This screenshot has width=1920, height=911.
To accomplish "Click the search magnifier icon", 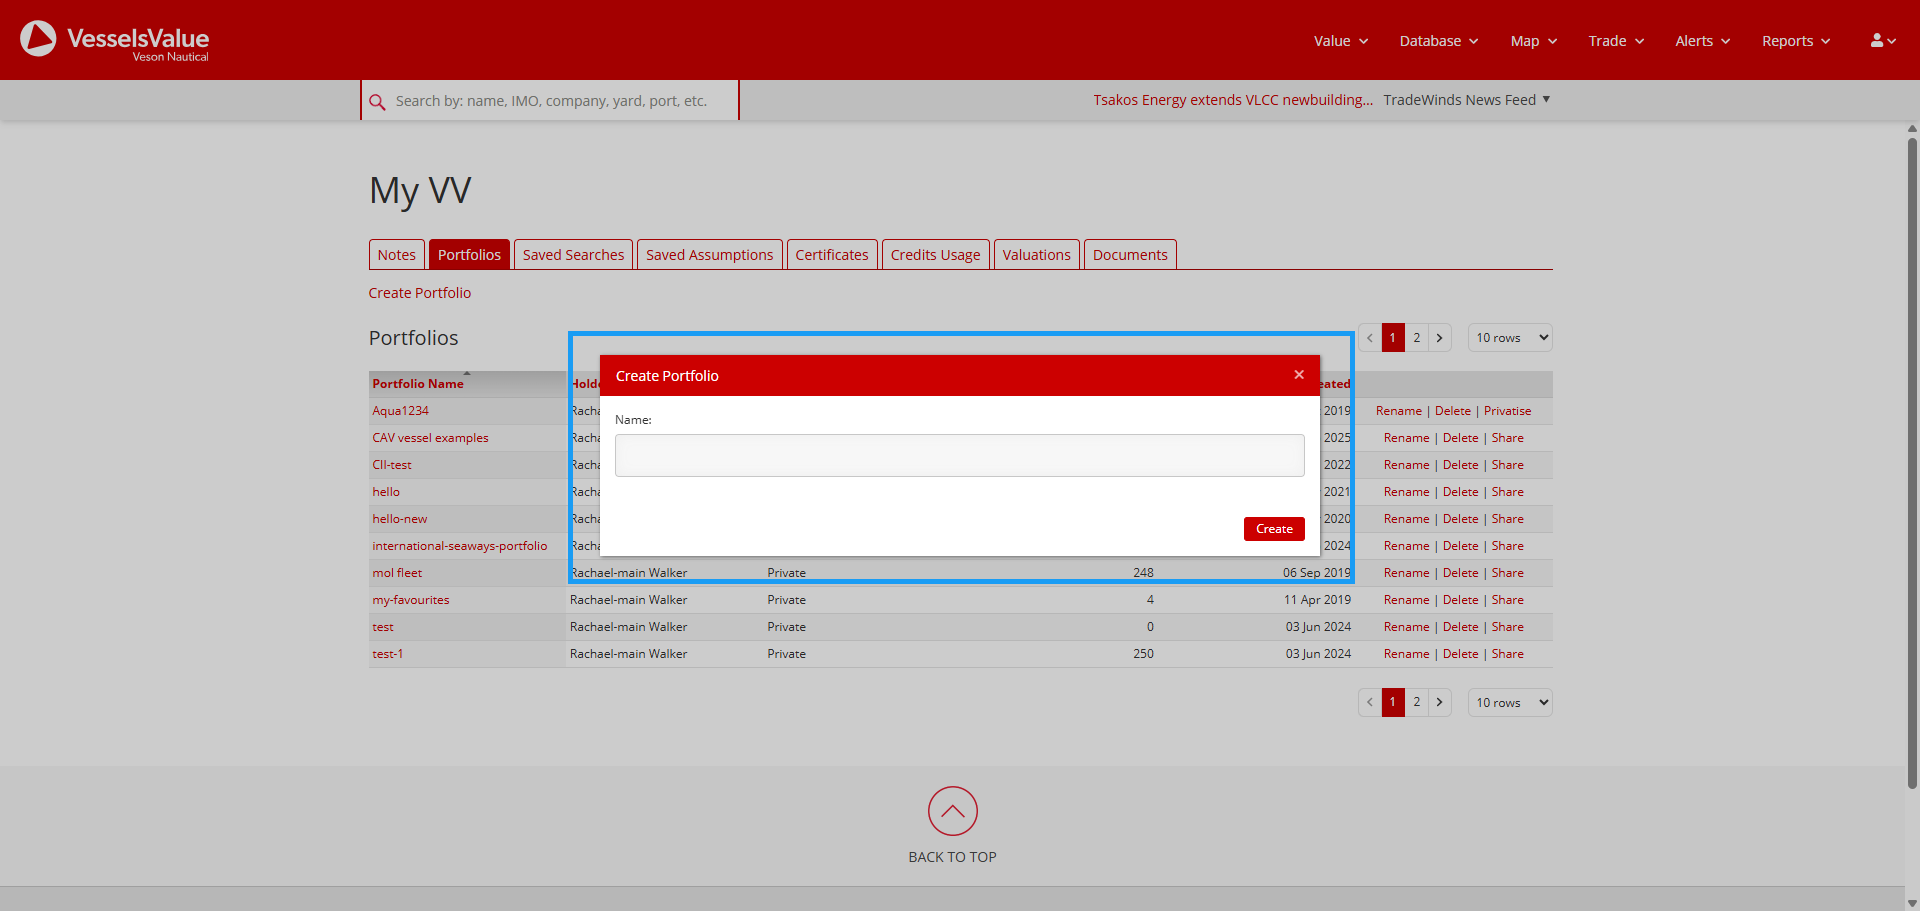I will tap(377, 102).
